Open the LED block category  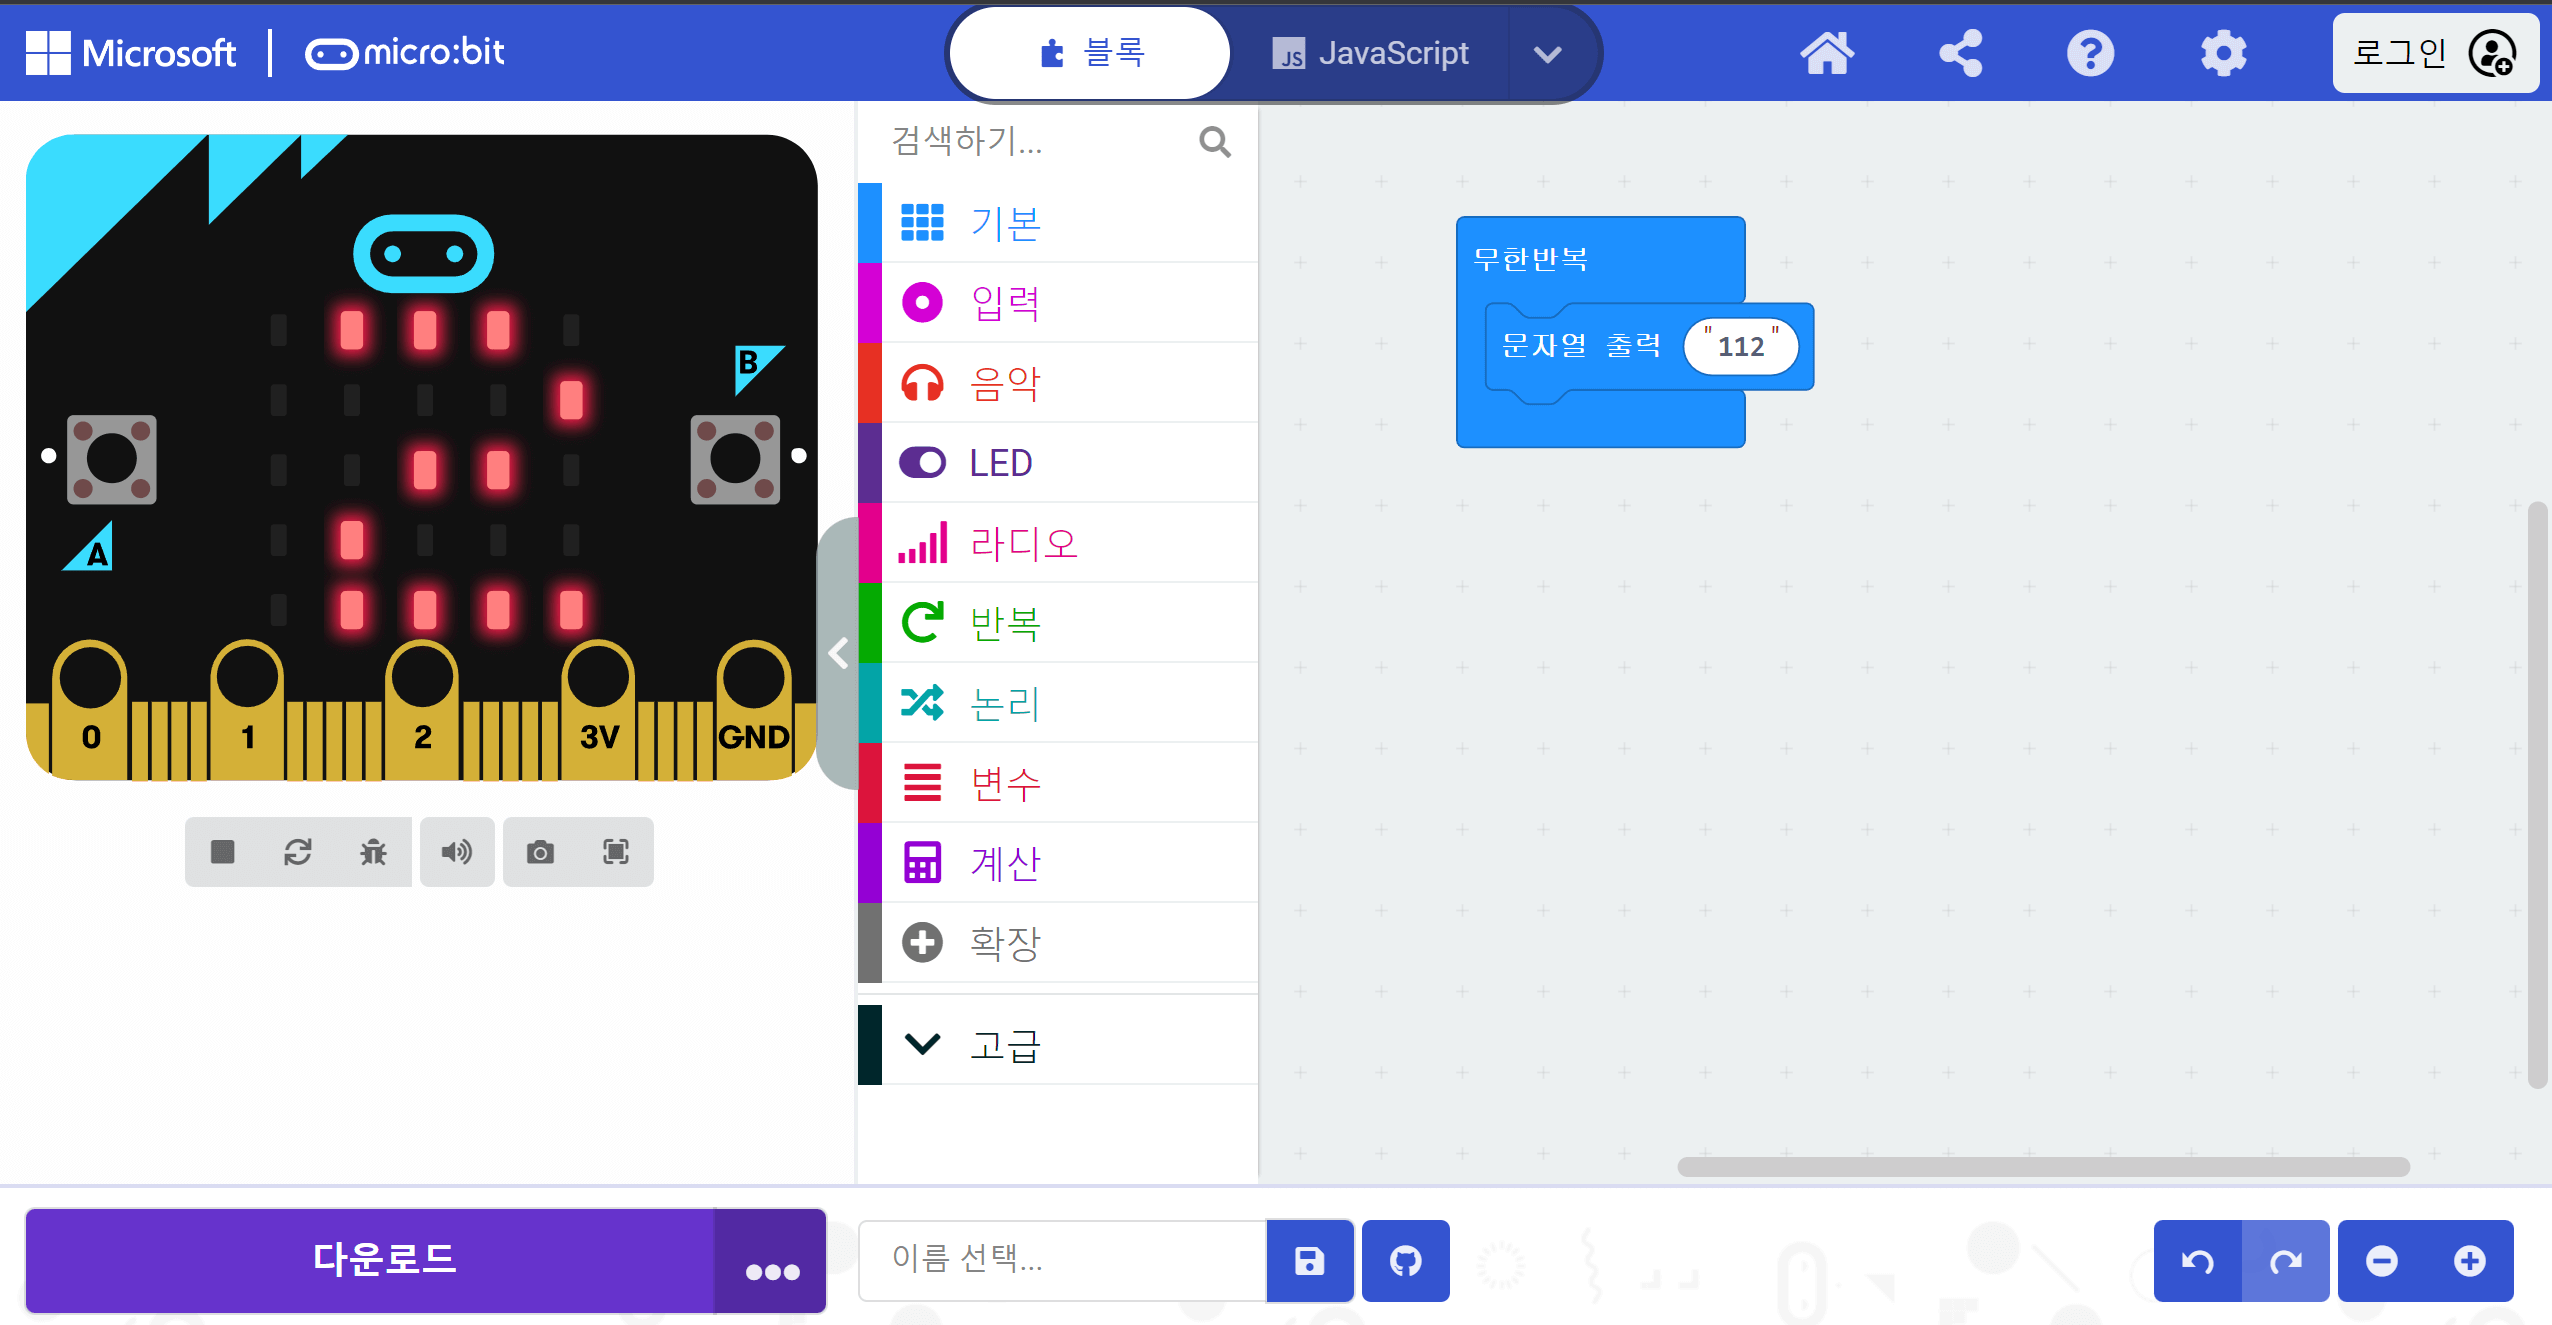(x=1058, y=463)
